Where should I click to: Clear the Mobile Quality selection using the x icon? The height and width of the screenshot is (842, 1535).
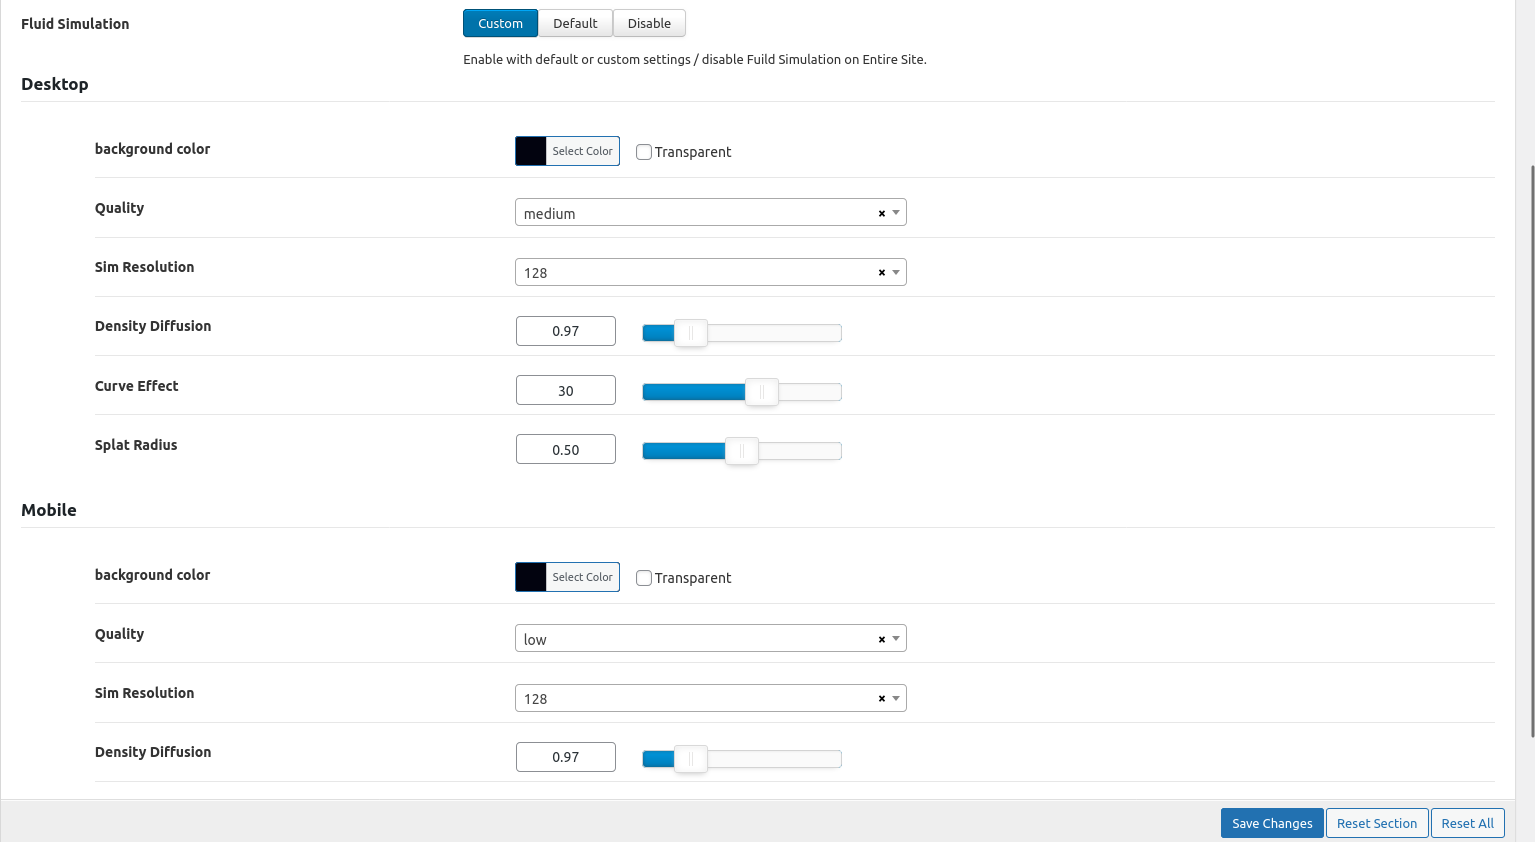tap(881, 639)
